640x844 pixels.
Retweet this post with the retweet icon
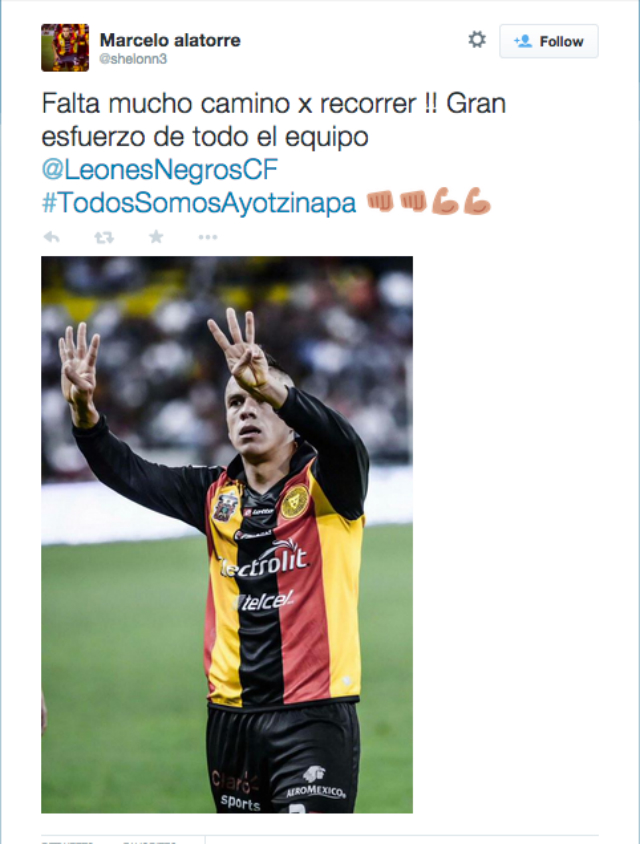(104, 237)
